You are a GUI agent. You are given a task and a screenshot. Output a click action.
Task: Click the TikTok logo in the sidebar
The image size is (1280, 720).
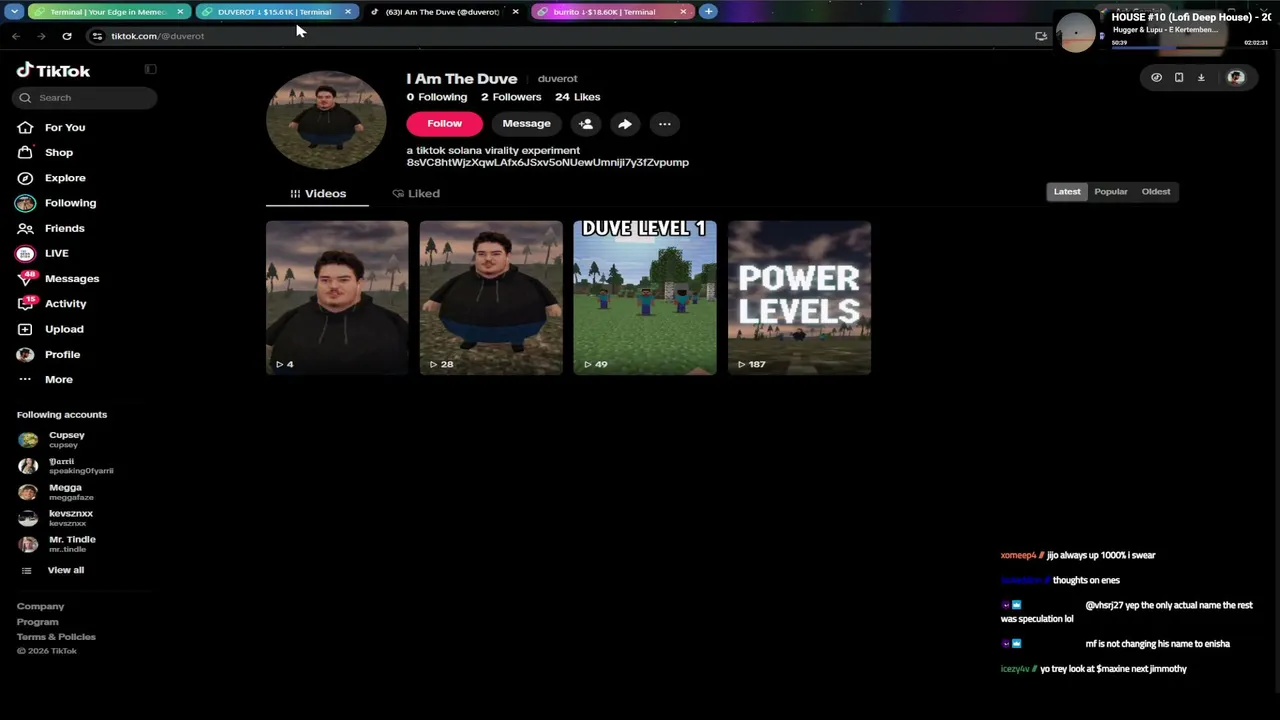coord(53,71)
